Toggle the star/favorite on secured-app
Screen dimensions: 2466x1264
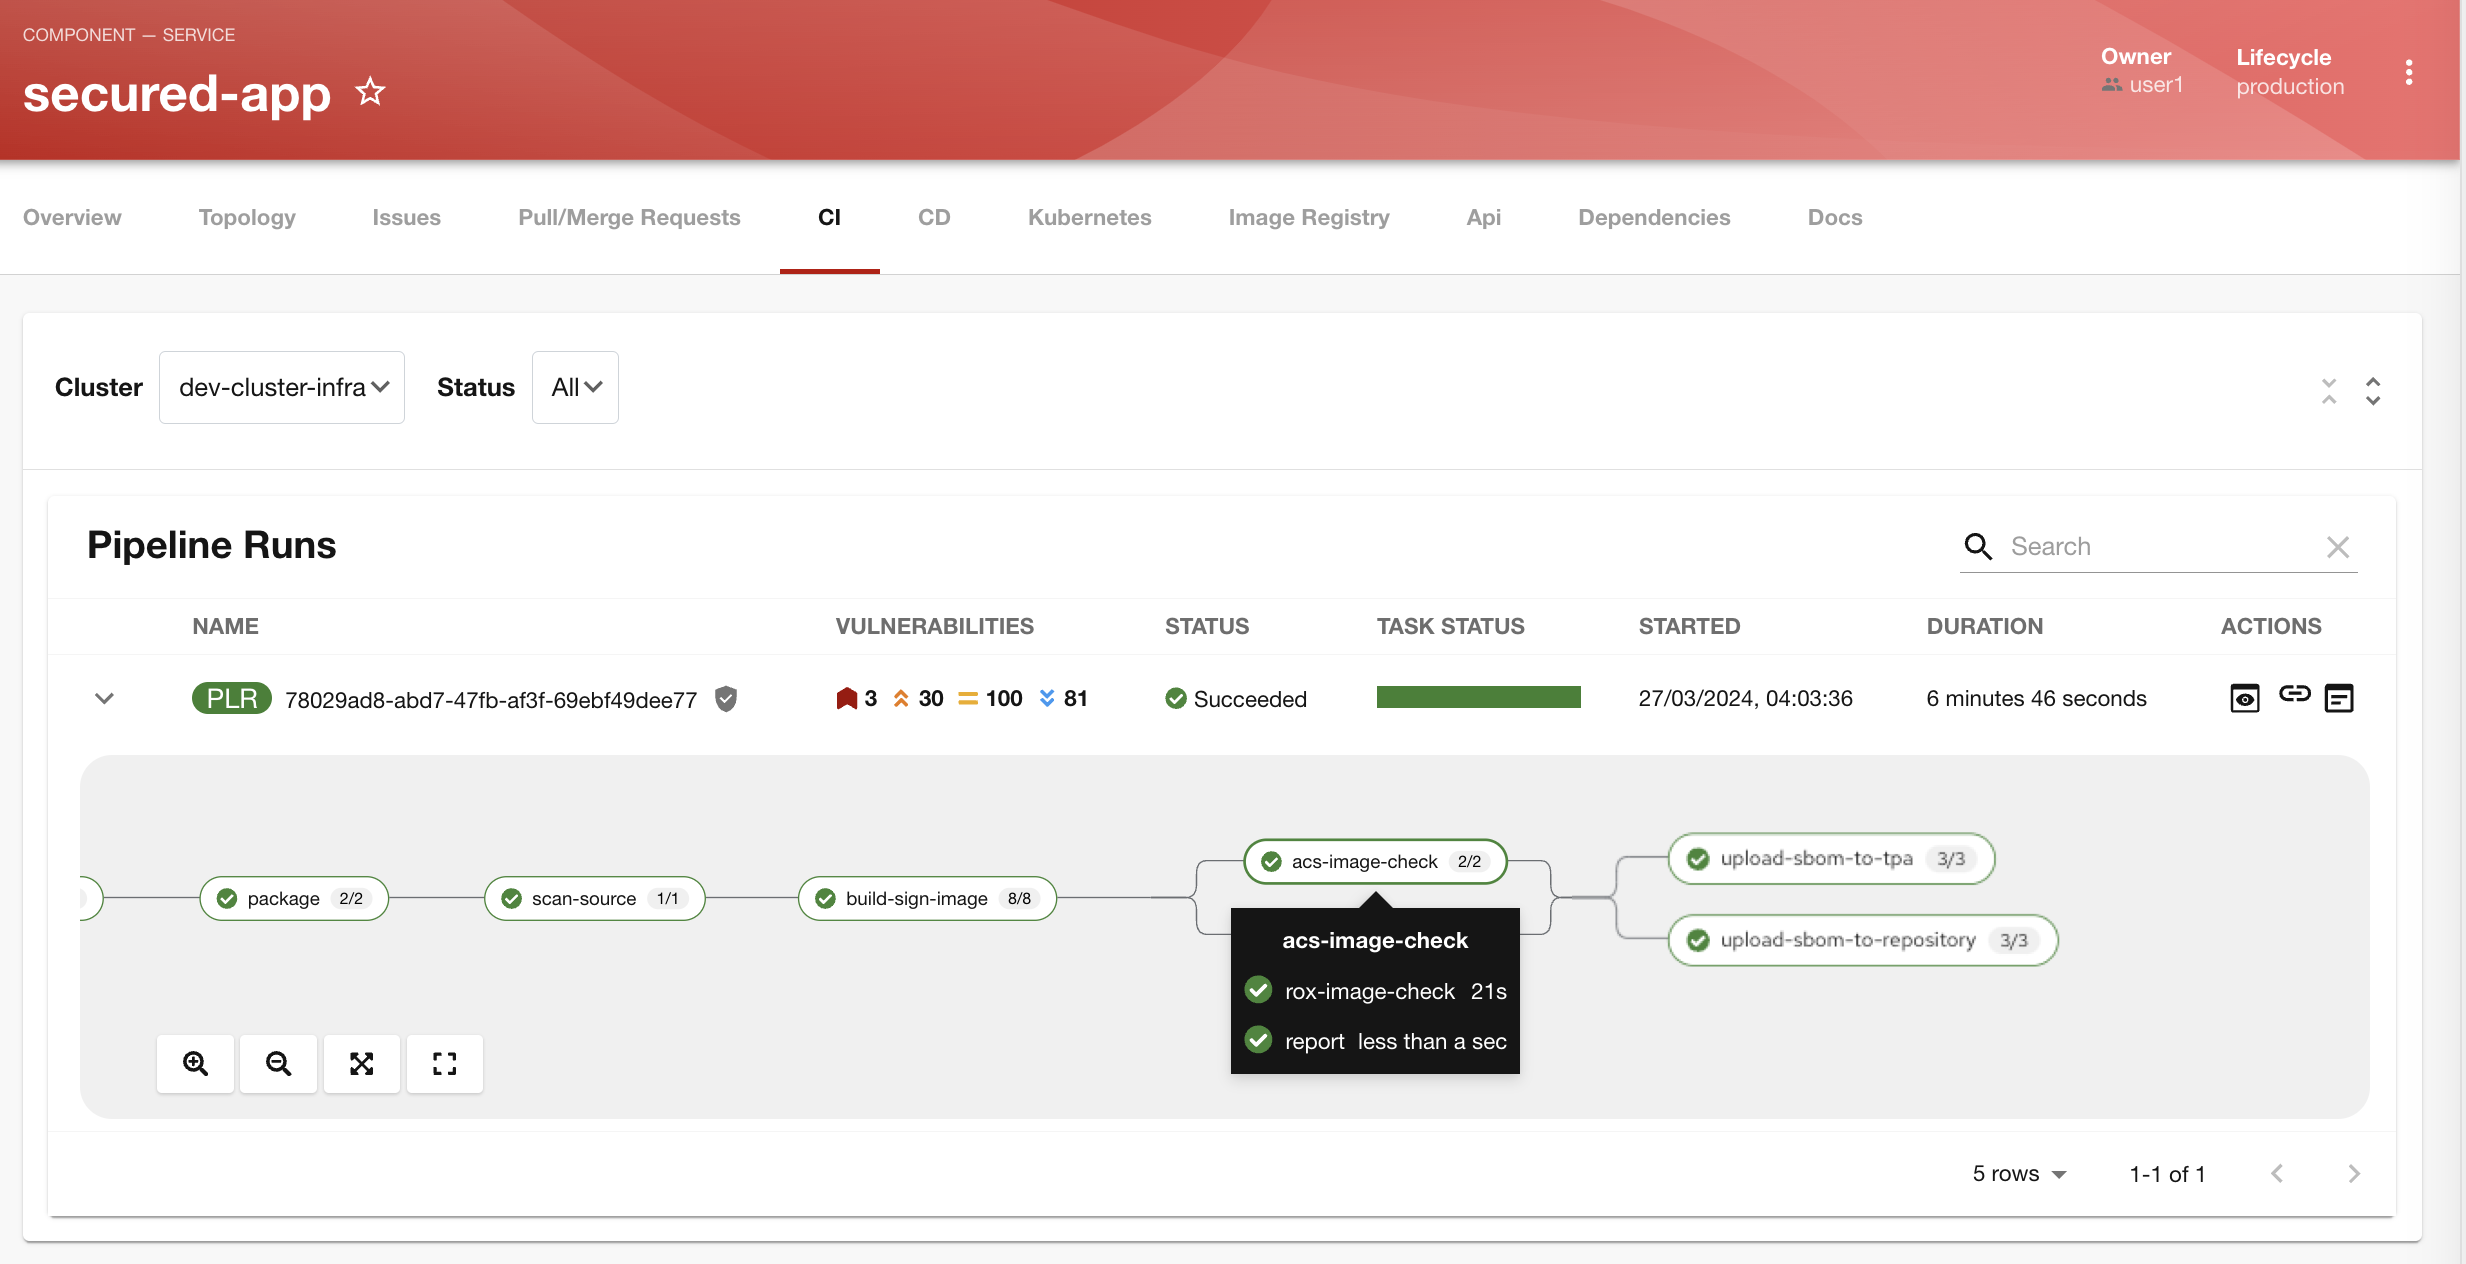(369, 90)
